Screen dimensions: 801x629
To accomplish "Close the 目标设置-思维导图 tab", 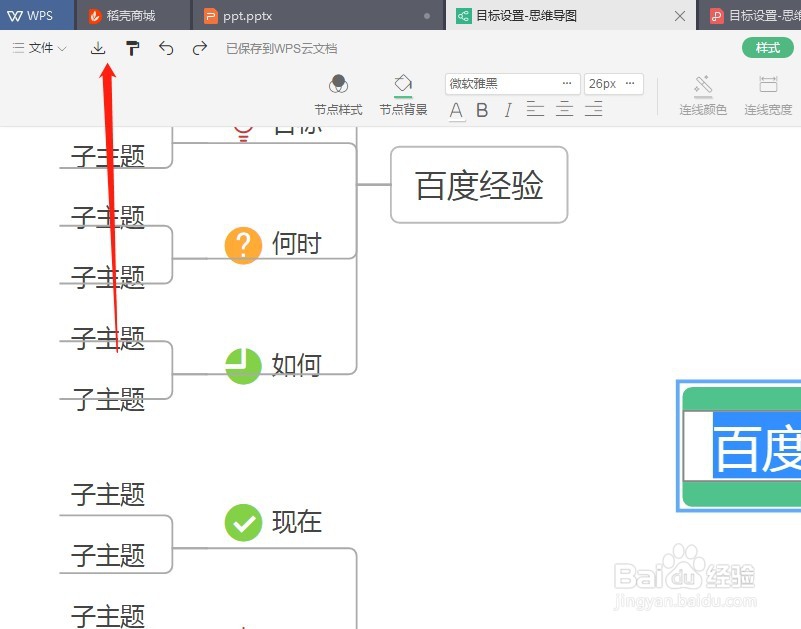I will pos(680,16).
